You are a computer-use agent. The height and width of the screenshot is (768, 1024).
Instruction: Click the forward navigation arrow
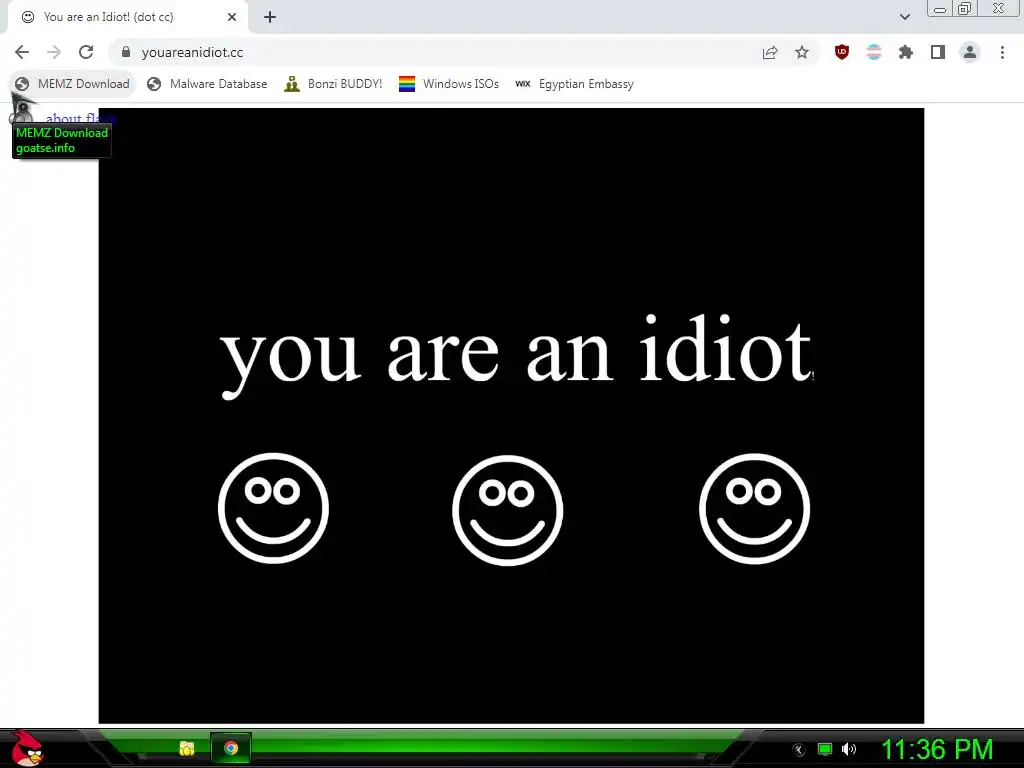point(54,52)
